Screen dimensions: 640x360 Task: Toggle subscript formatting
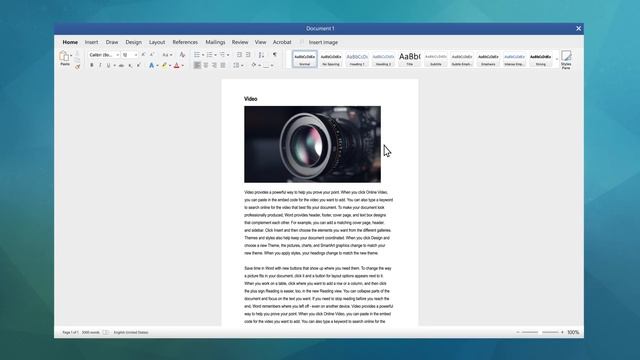pos(130,65)
